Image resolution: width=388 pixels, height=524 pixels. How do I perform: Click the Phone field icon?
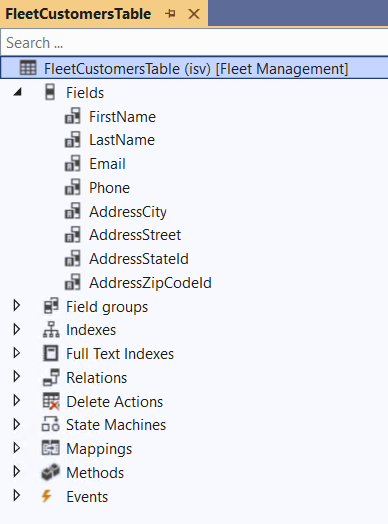point(73,187)
